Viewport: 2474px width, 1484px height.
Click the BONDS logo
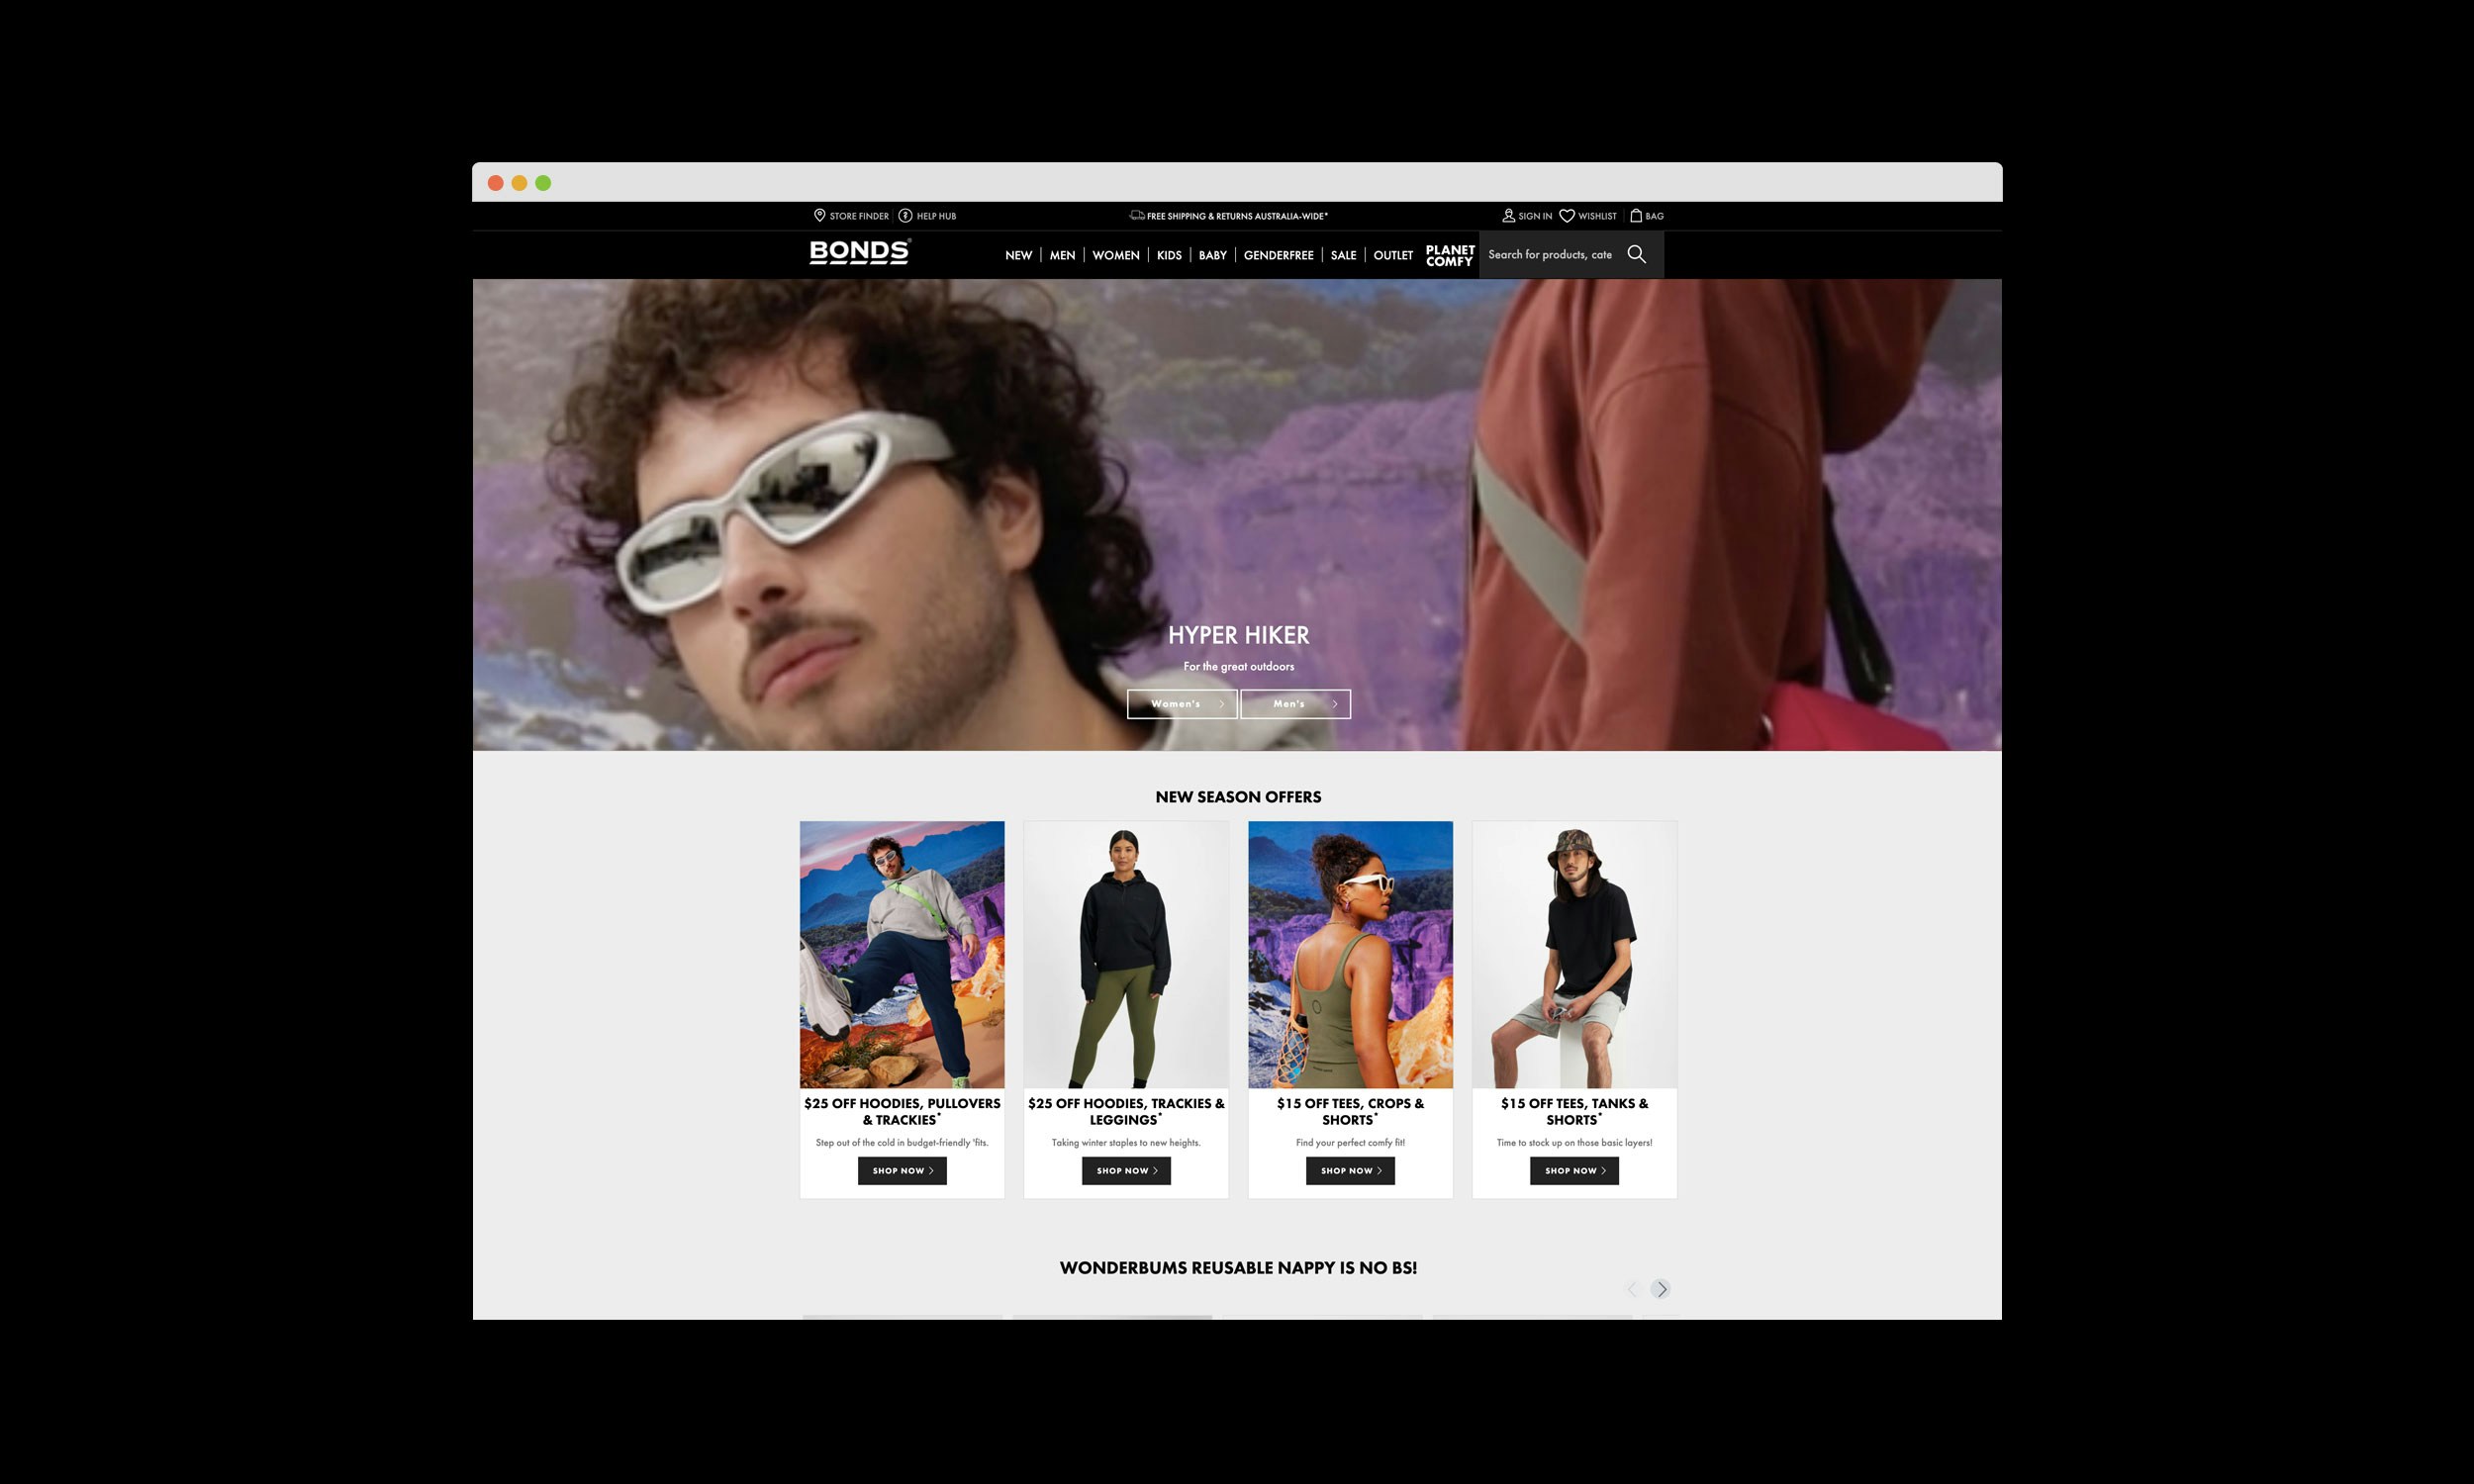click(859, 252)
